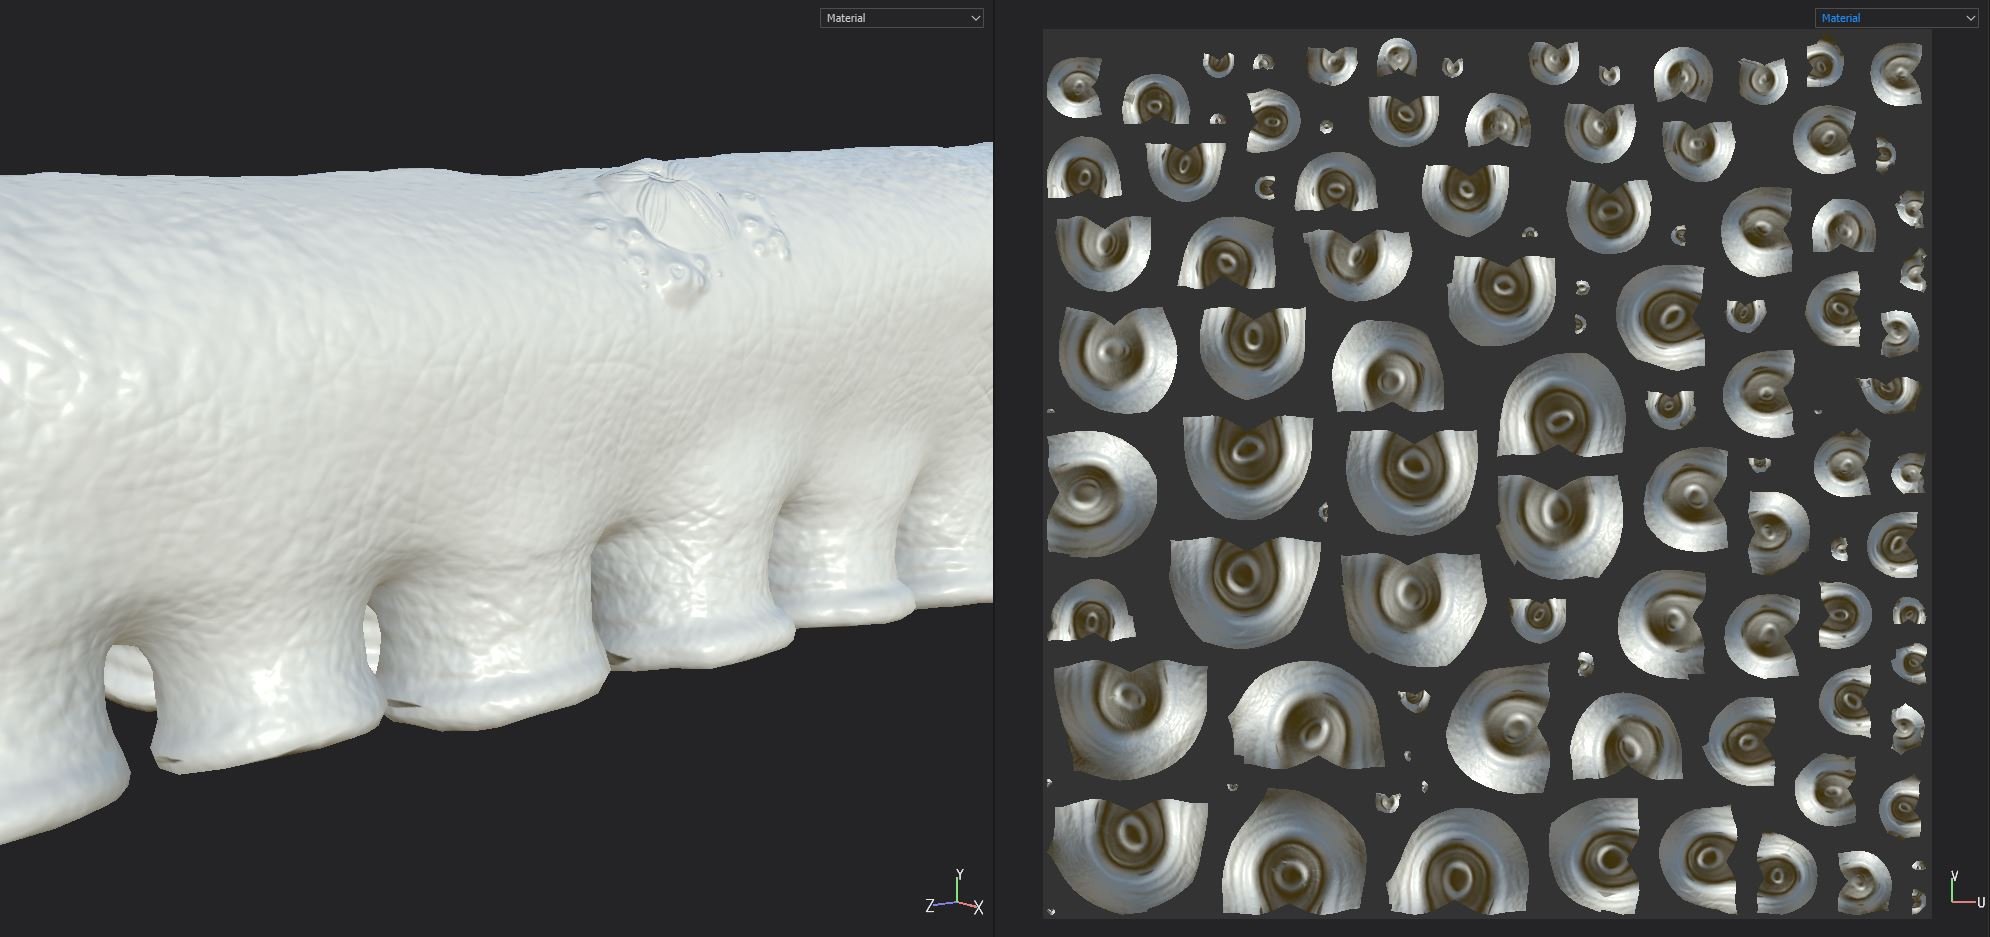
Task: Click the XYZ axis gizmo in 3D view
Action: (x=955, y=894)
